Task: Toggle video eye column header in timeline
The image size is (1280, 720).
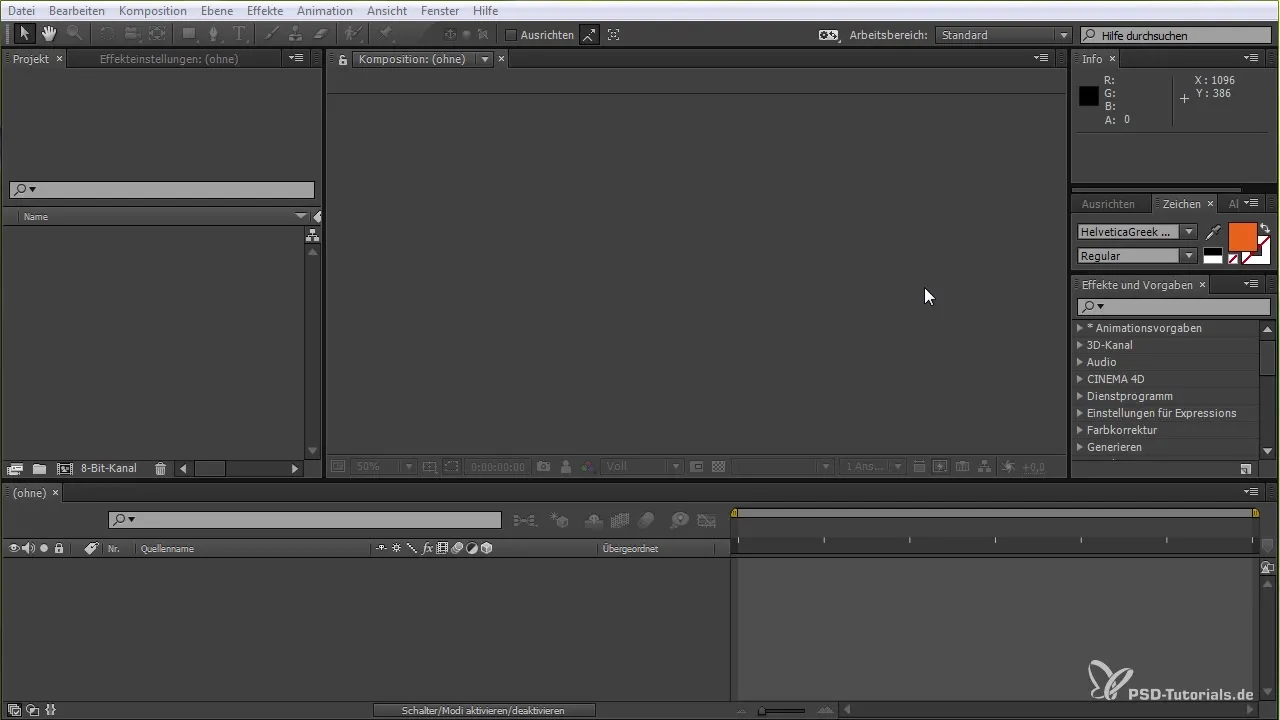Action: pos(14,548)
